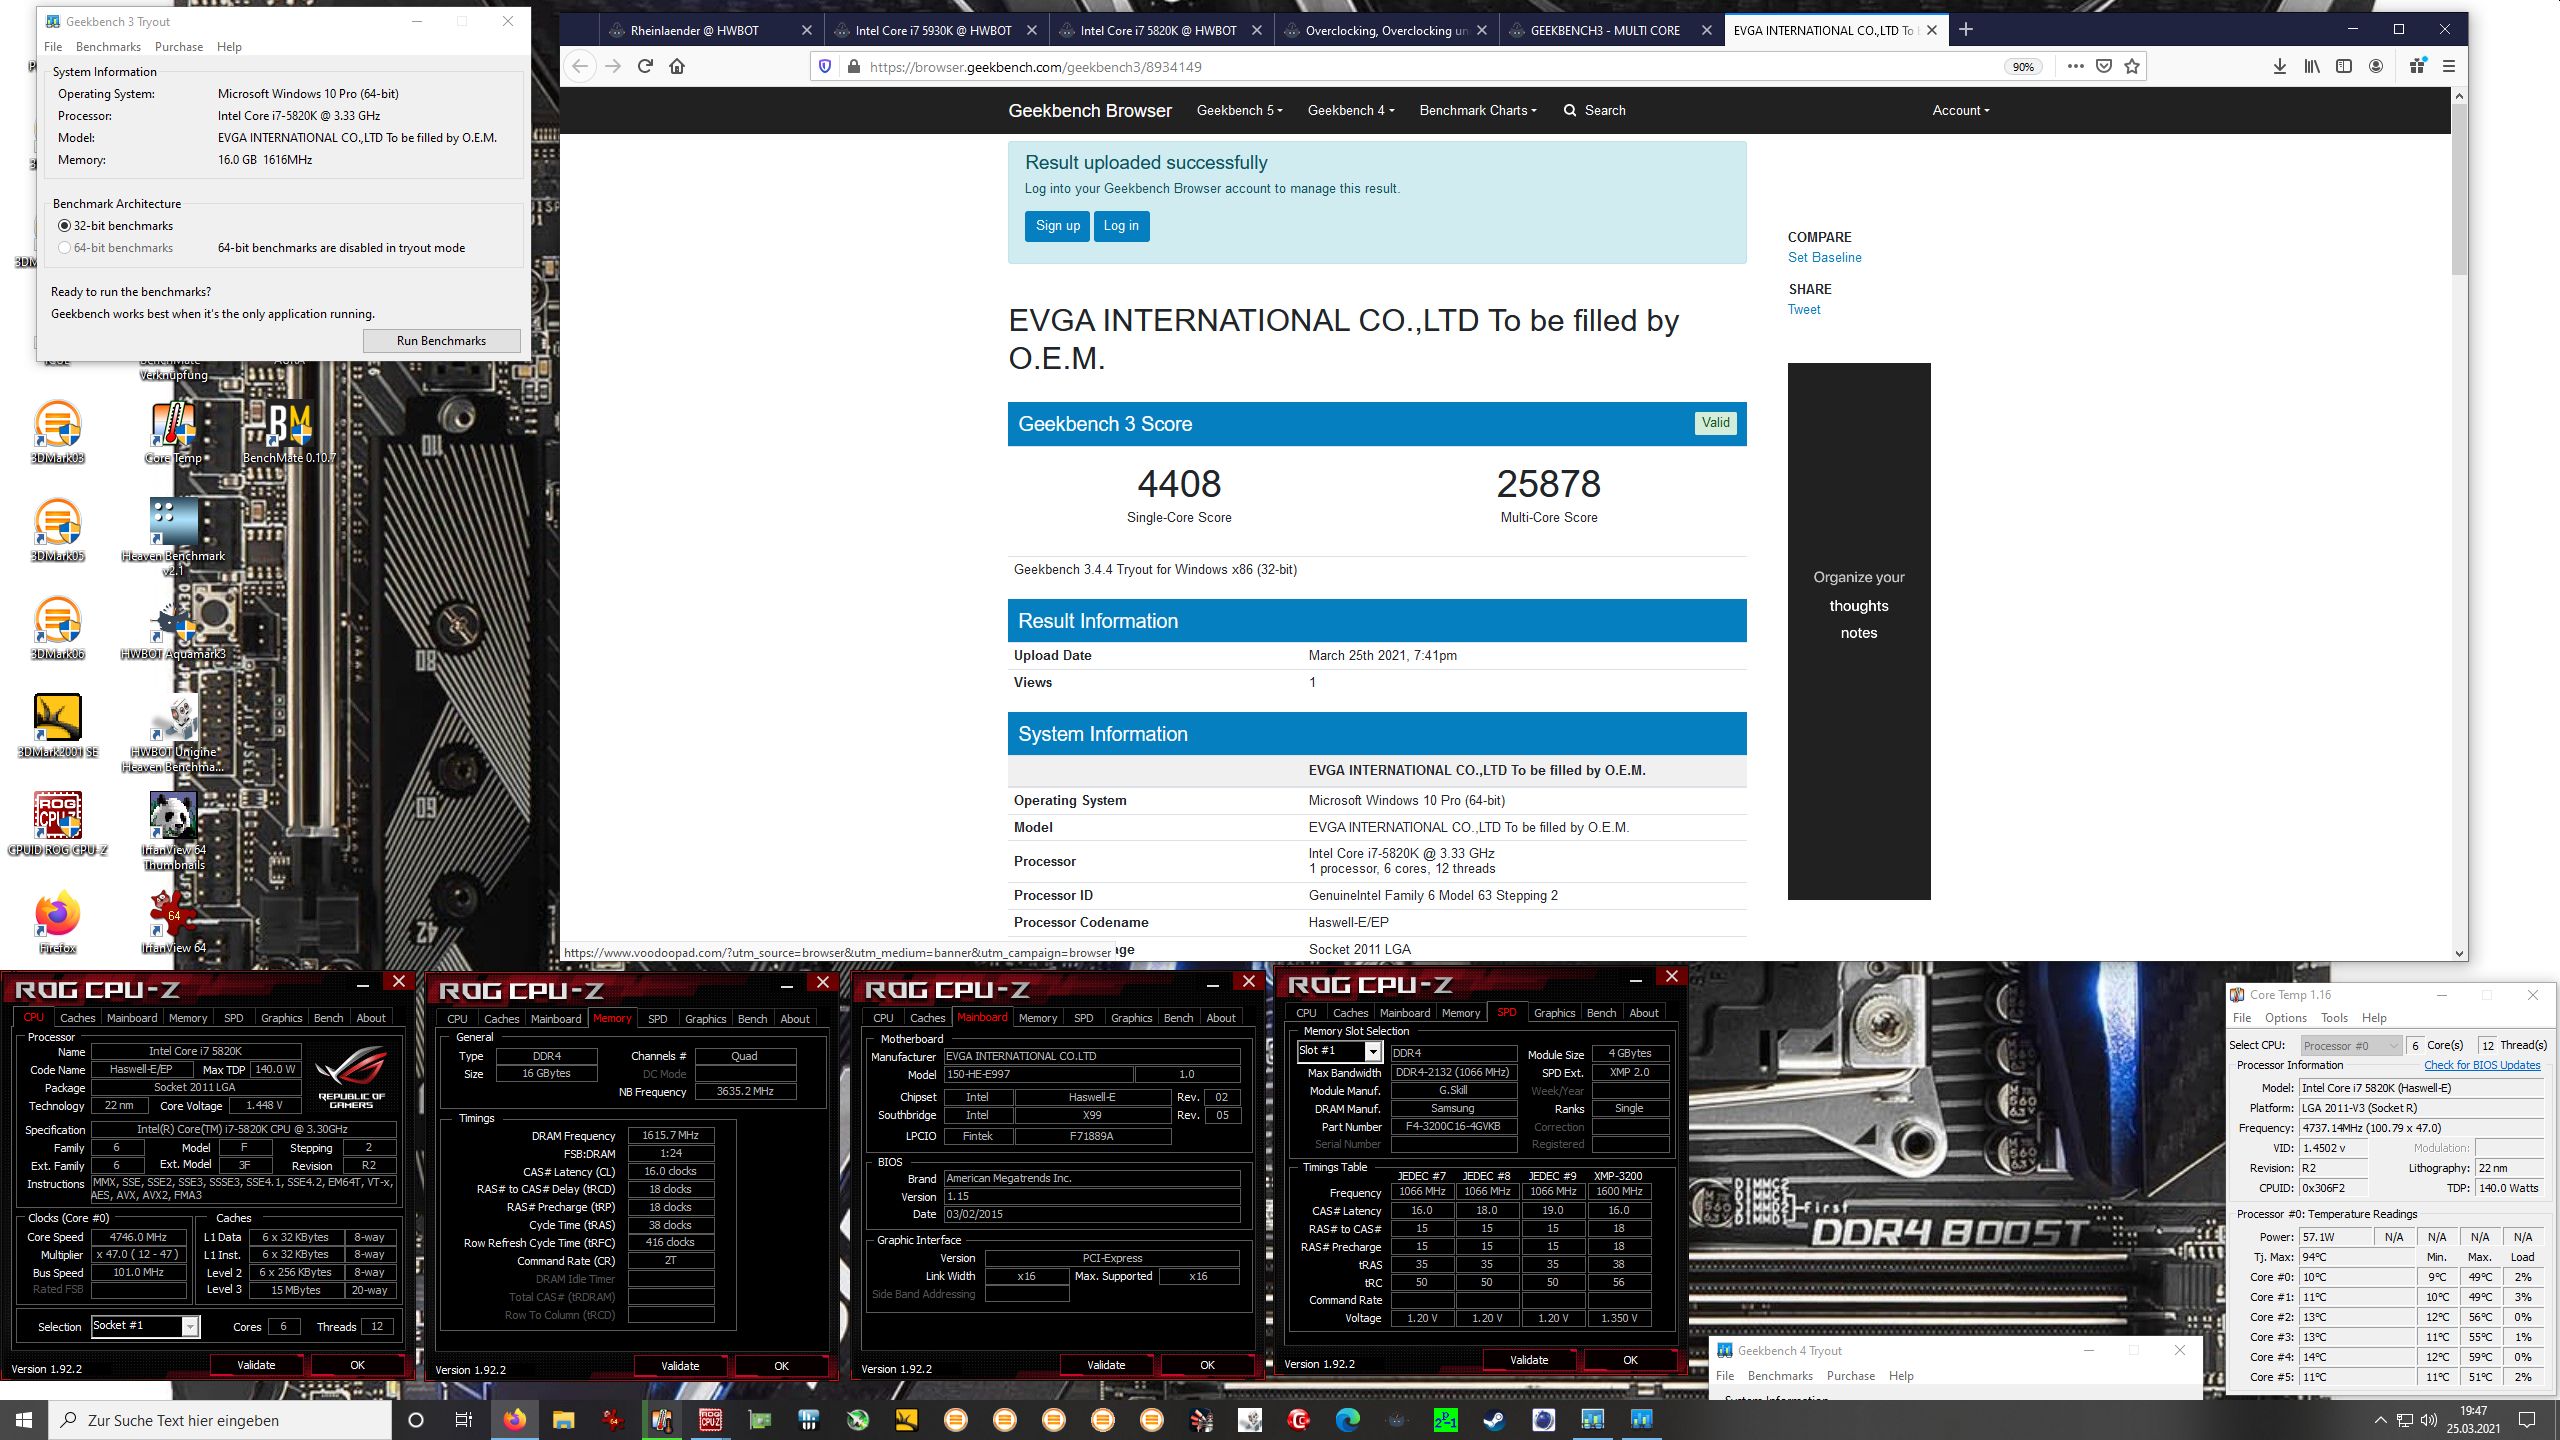This screenshot has width=2560, height=1440.
Task: Open Firefox account icon
Action: (x=2376, y=66)
